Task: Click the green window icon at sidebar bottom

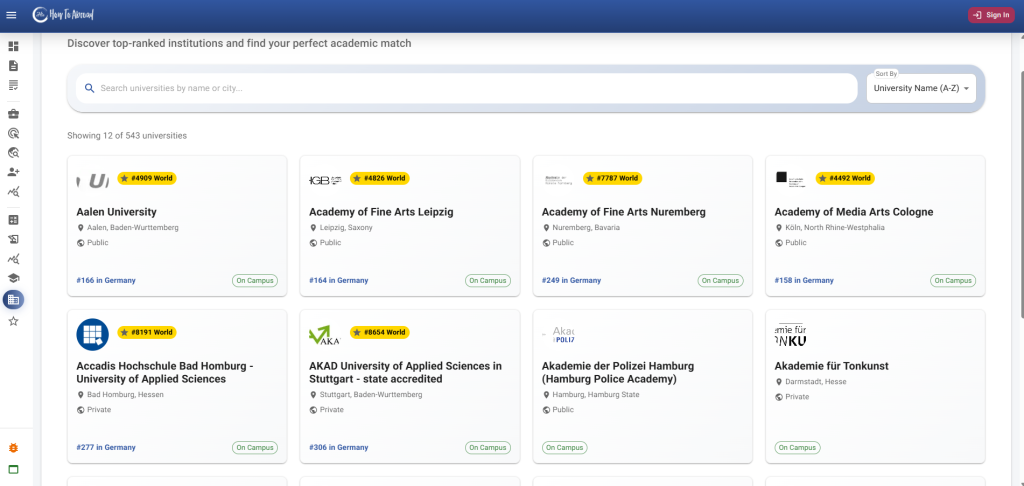Action: (13, 469)
